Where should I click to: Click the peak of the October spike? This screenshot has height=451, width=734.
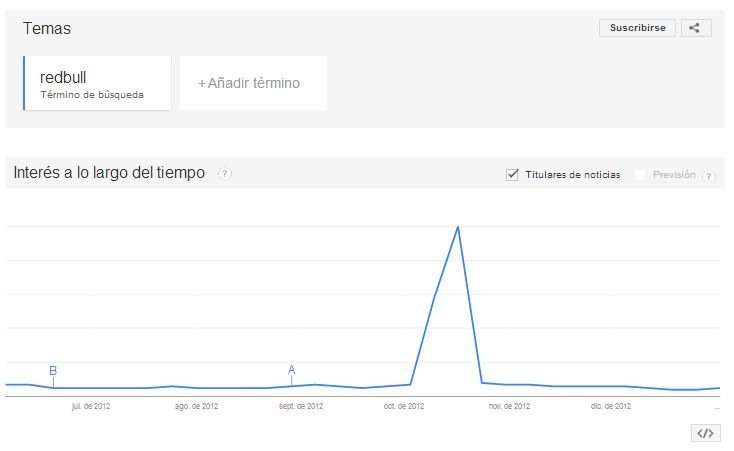(x=458, y=227)
